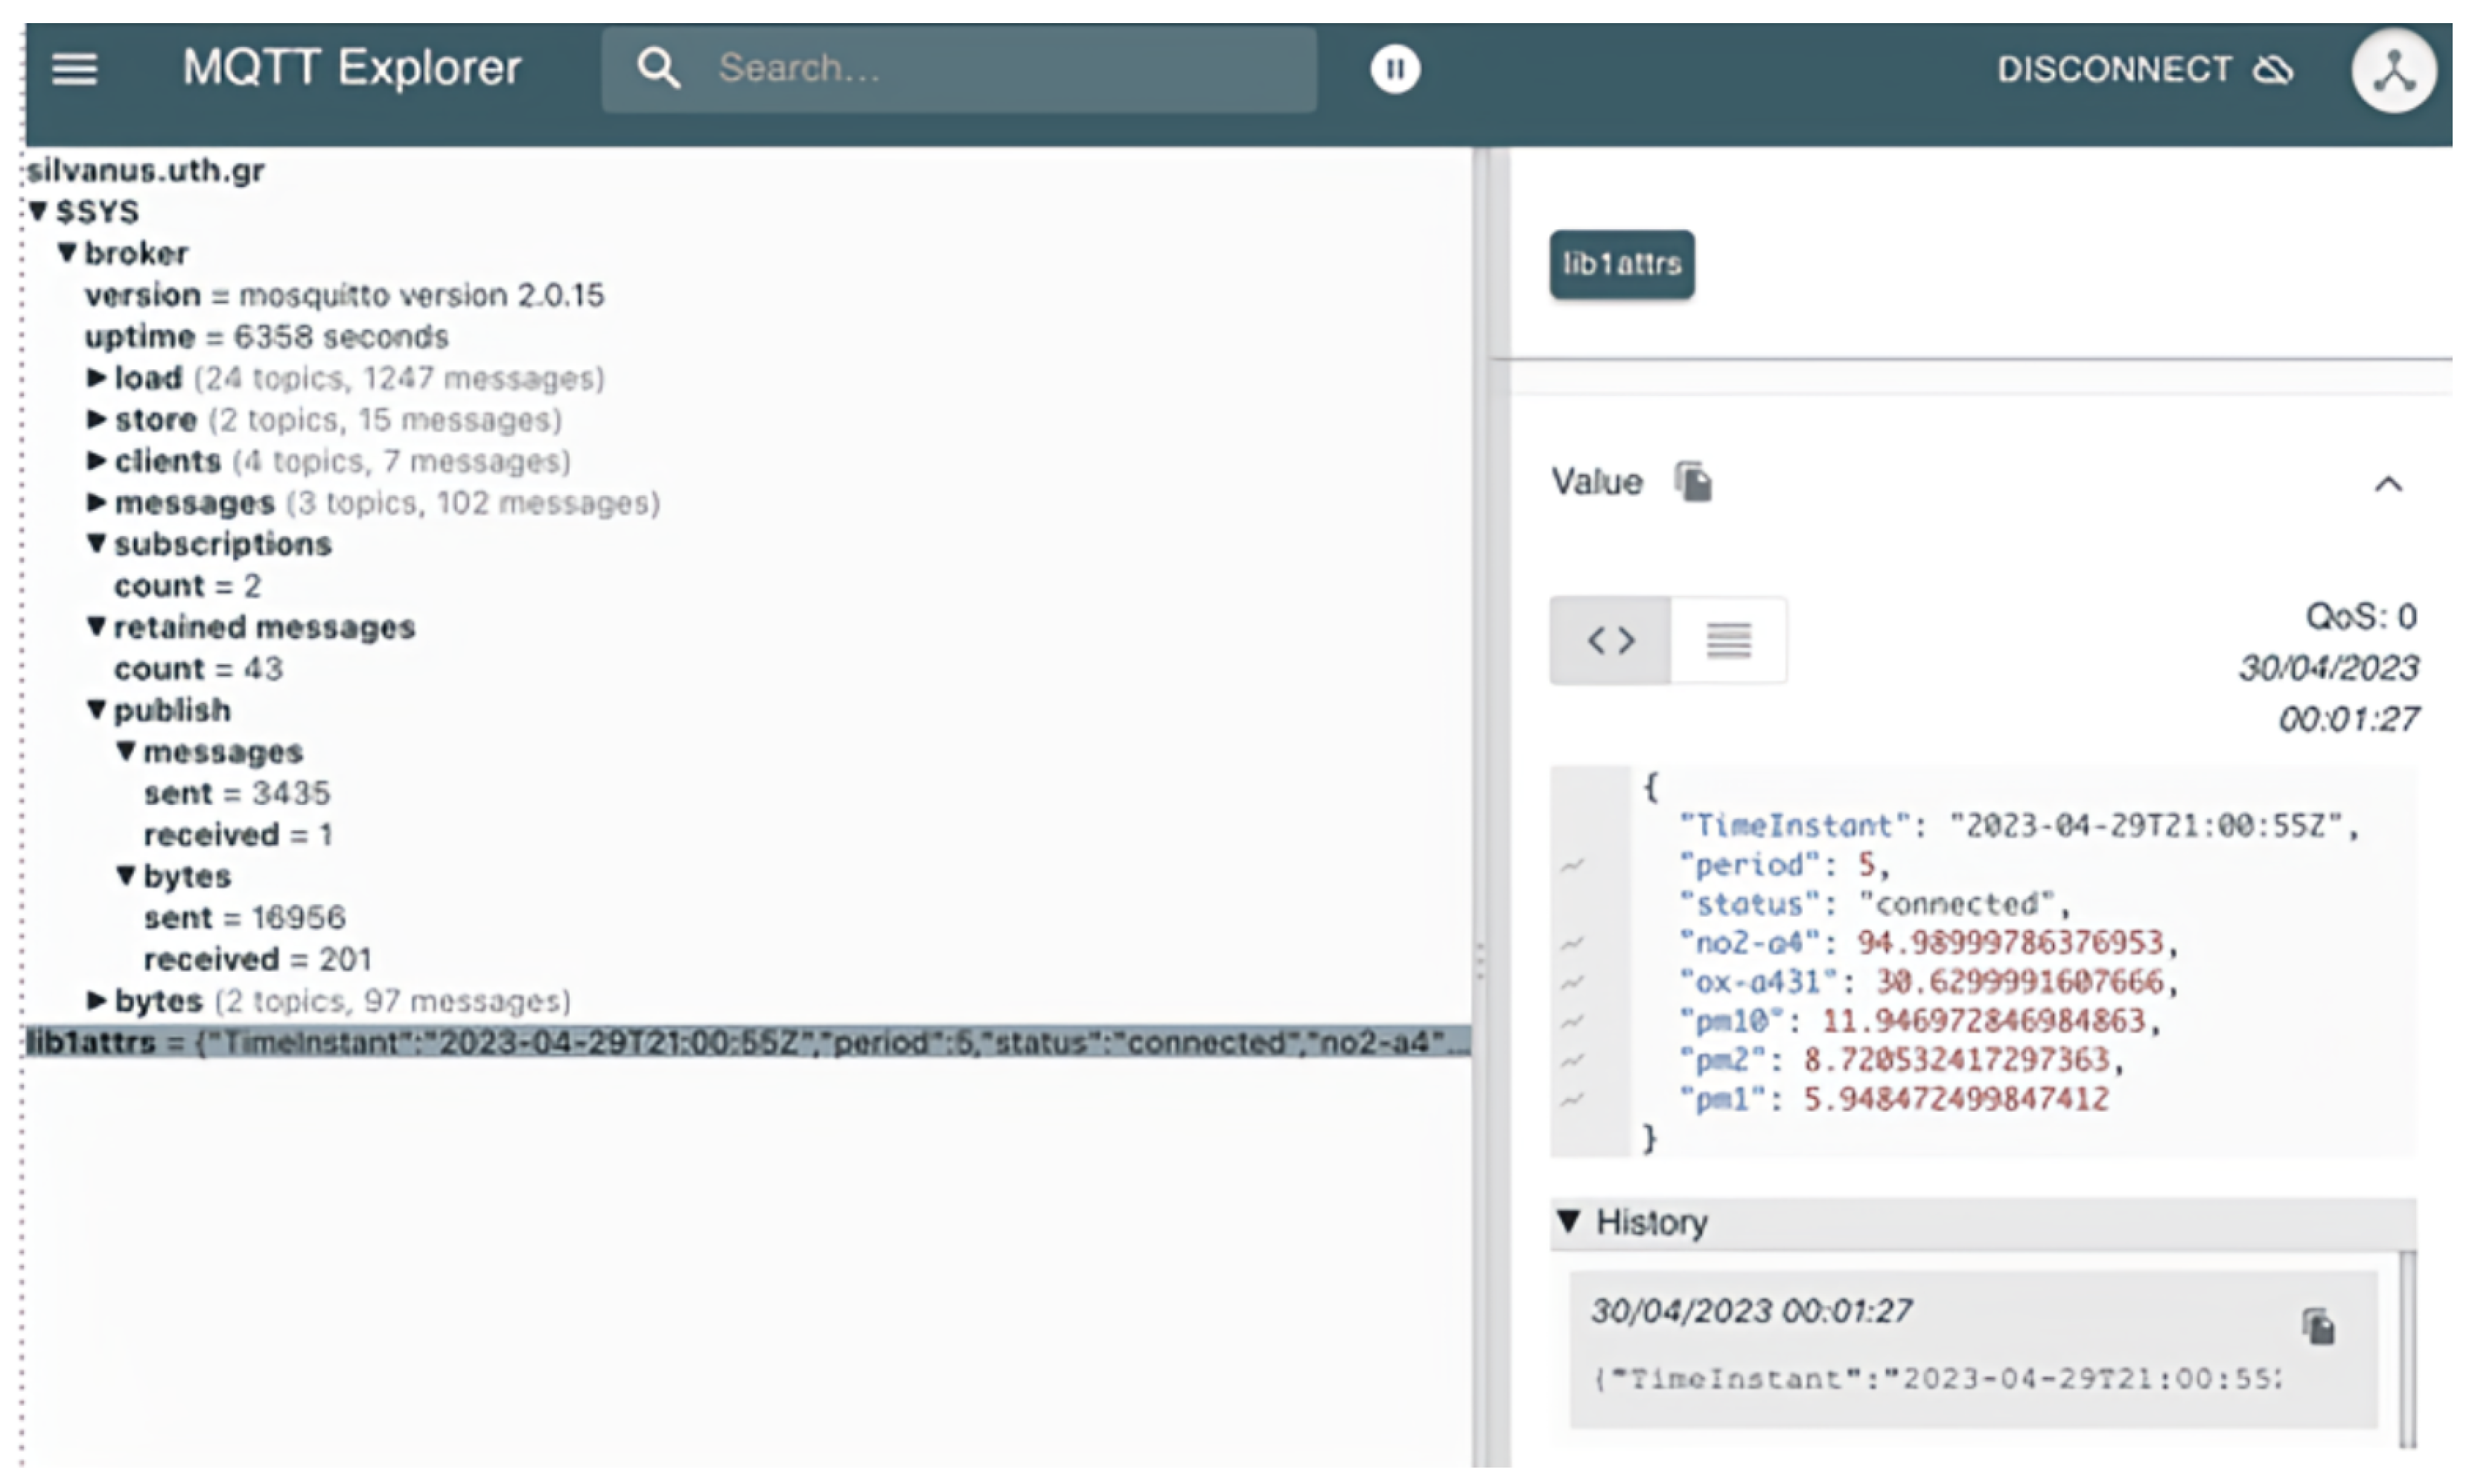The height and width of the screenshot is (1484, 2472).
Task: Click the History panel scrollbar
Action: (x=2407, y=1348)
